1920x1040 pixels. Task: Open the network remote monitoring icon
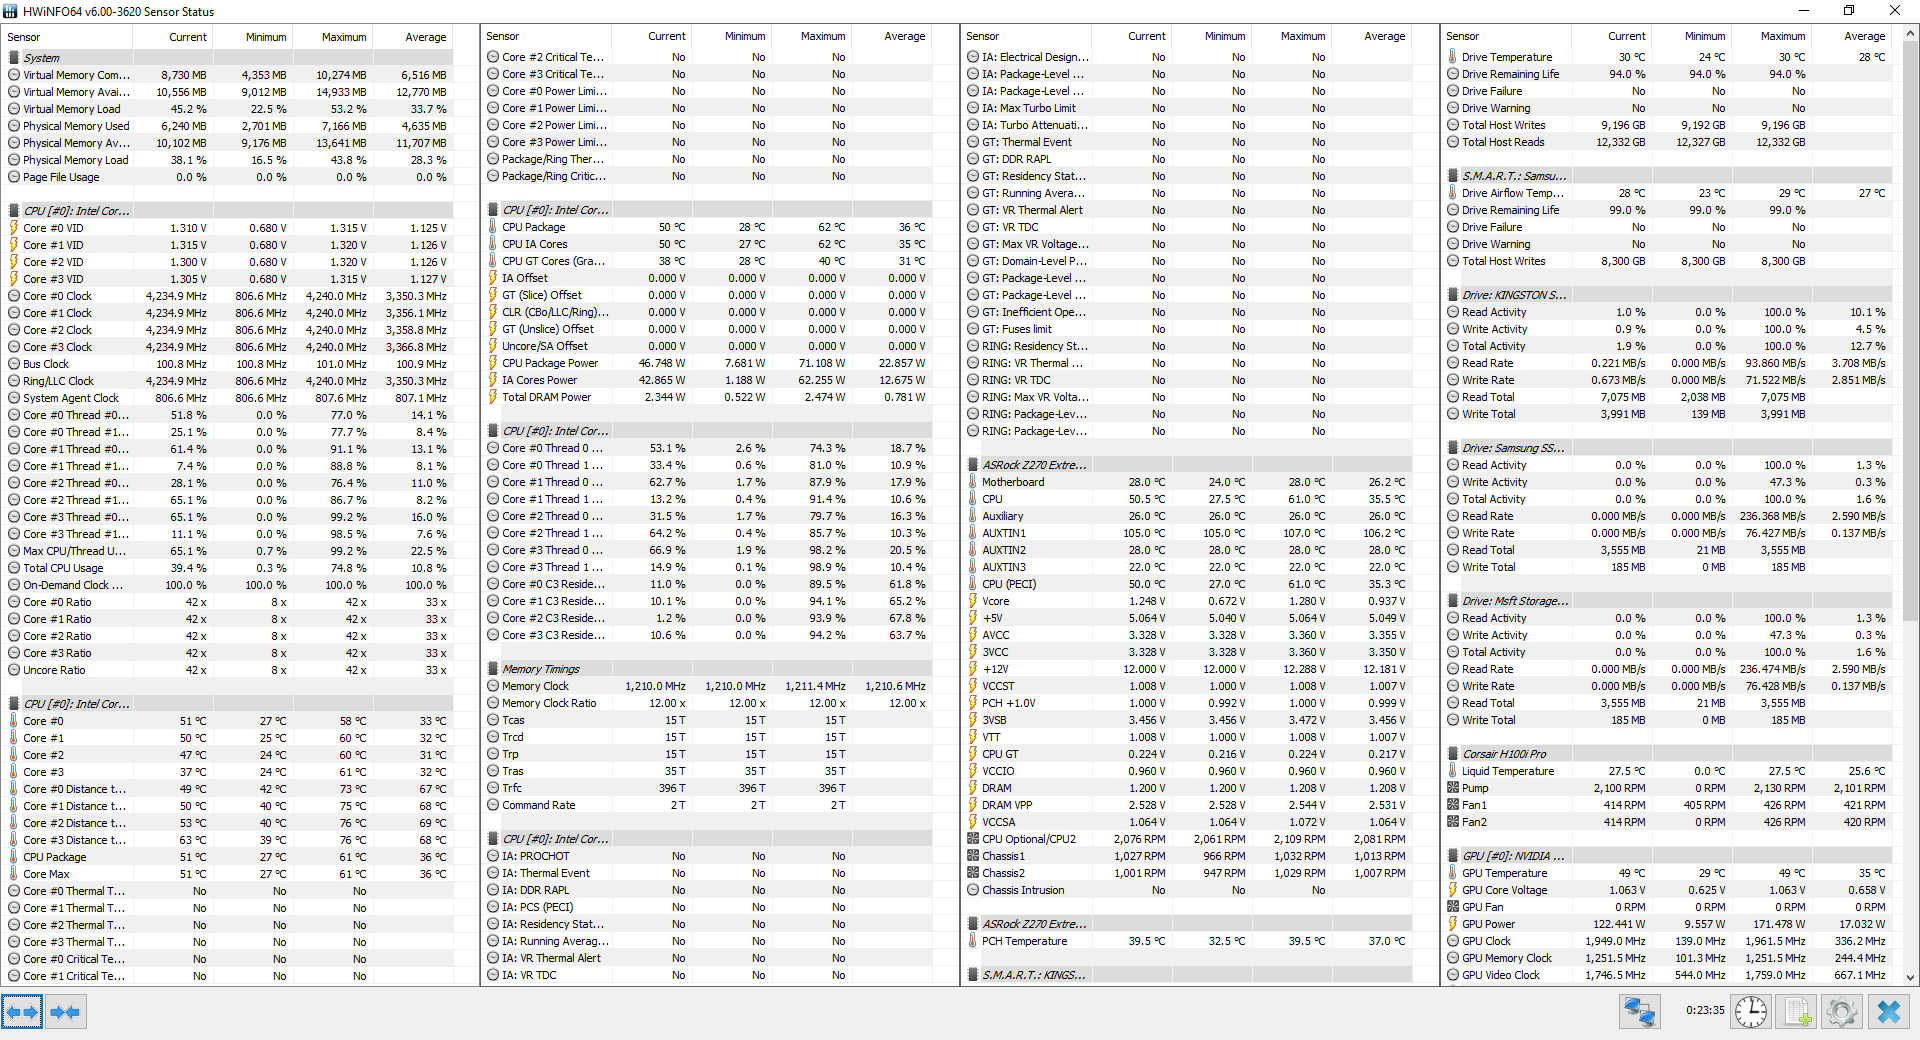[x=1640, y=1012]
